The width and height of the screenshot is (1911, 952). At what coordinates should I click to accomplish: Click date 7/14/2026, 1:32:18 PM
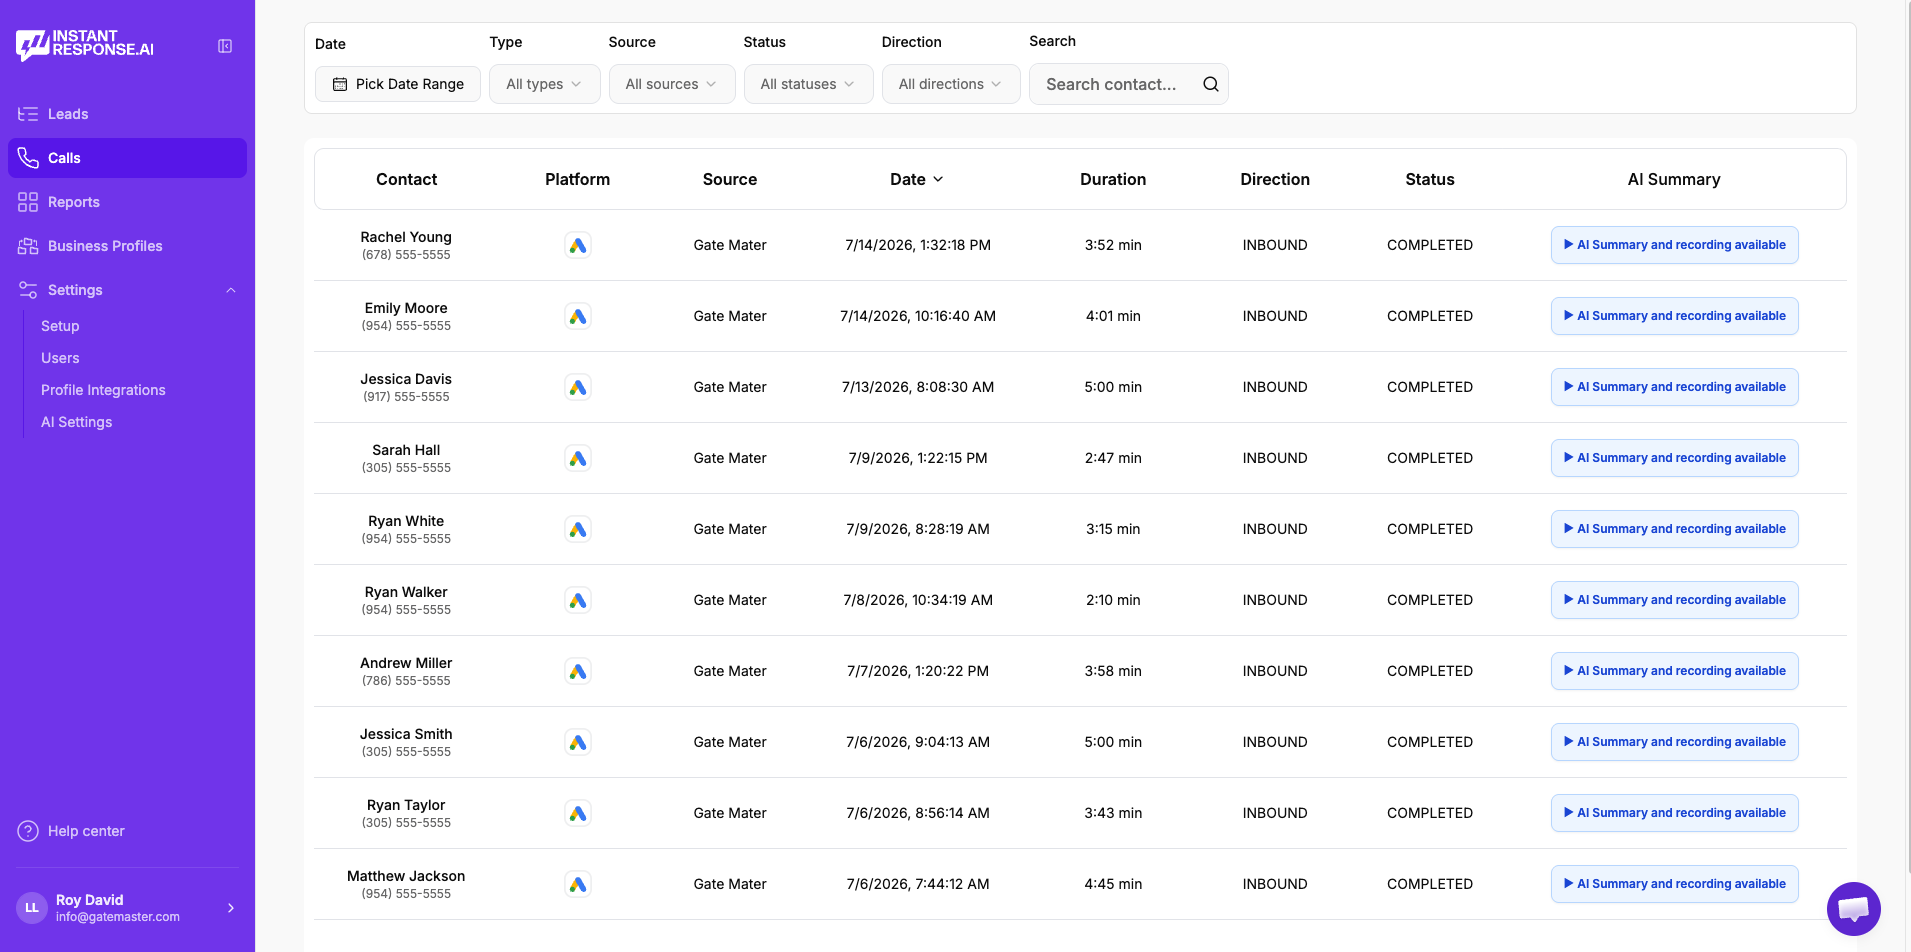pos(918,245)
